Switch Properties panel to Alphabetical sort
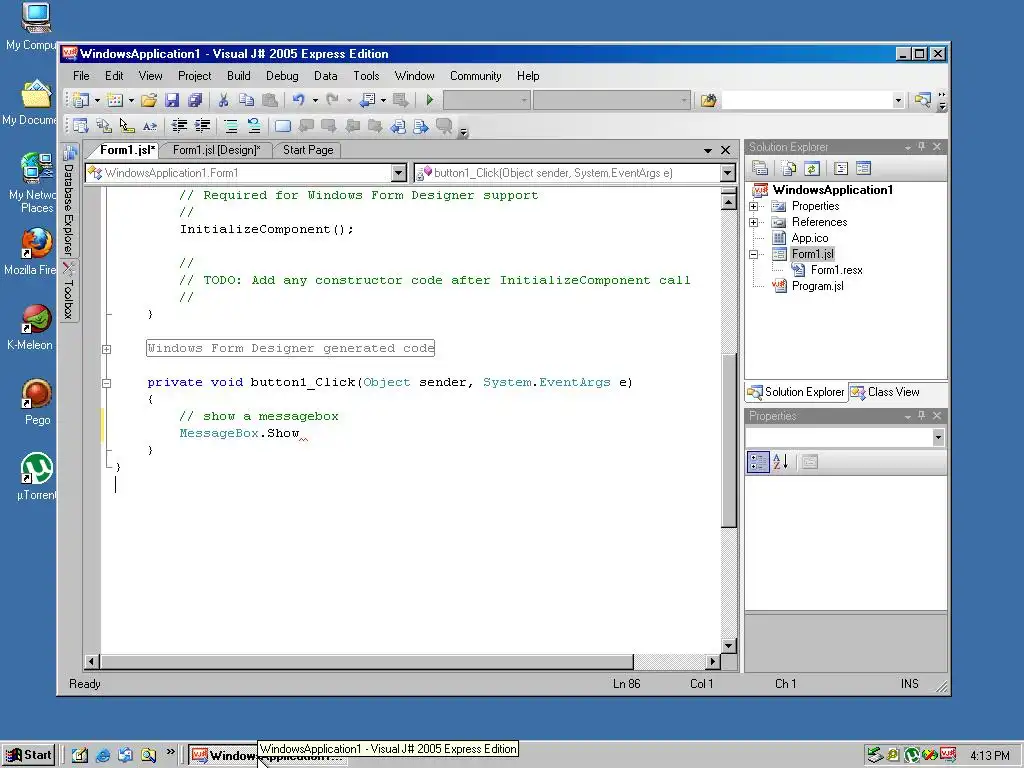The height and width of the screenshot is (768, 1024). [x=780, y=462]
